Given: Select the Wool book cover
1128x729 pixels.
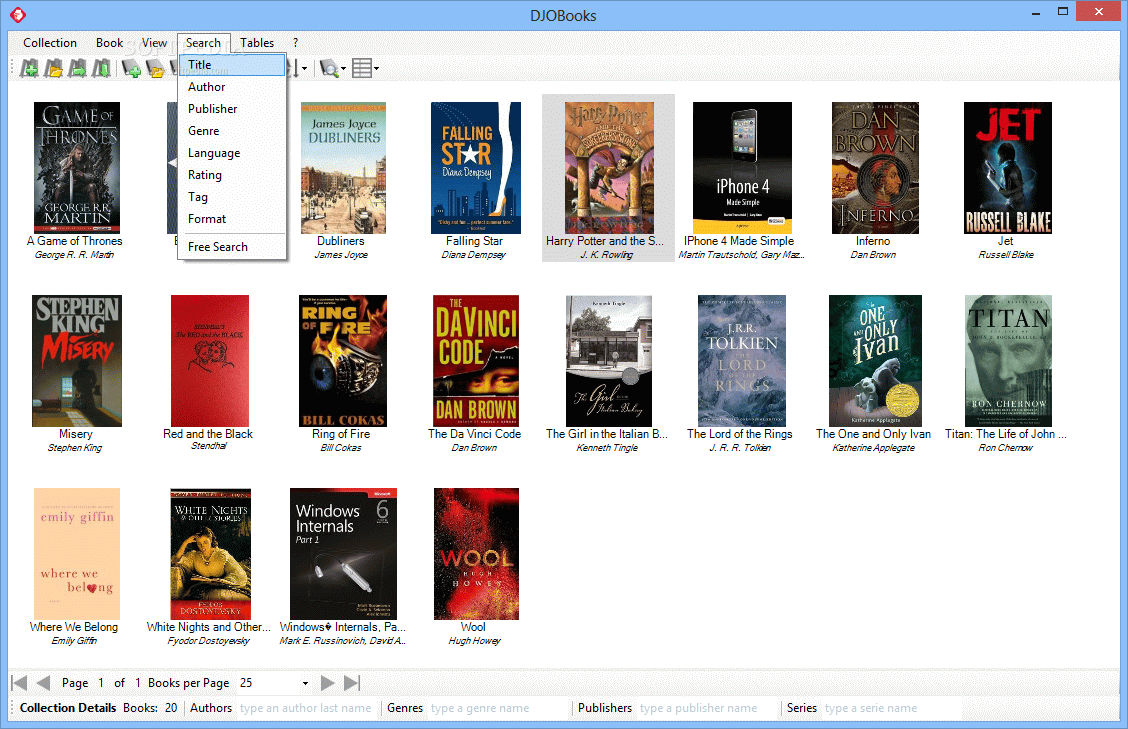Looking at the screenshot, I should pyautogui.click(x=476, y=553).
